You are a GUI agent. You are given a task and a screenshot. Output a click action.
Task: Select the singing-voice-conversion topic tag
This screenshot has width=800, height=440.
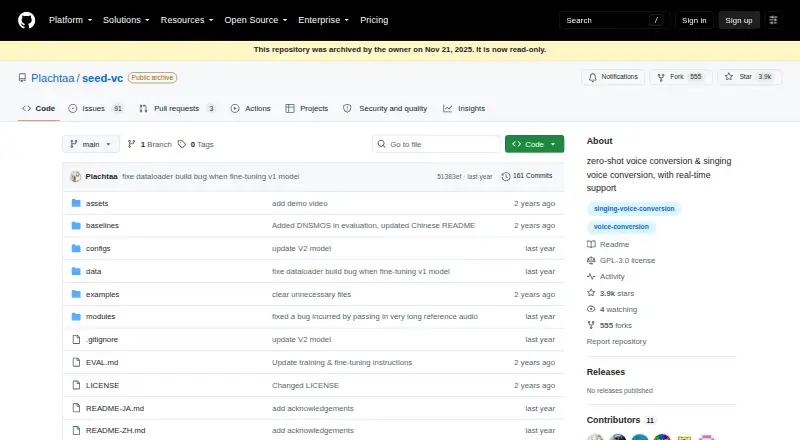[634, 209]
